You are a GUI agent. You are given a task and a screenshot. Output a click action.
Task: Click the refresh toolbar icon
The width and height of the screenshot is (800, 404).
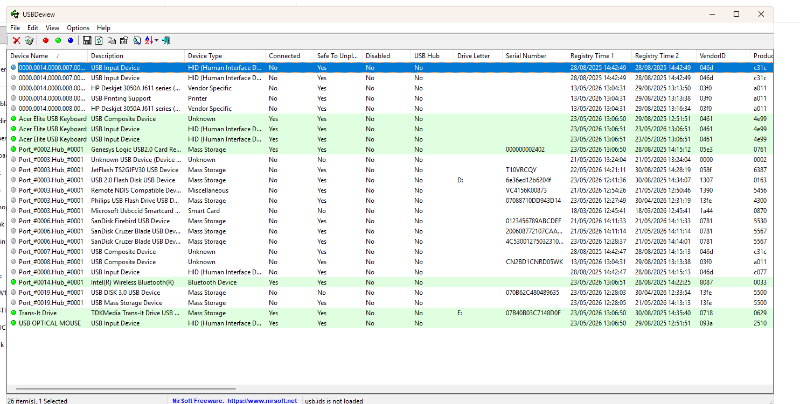99,40
